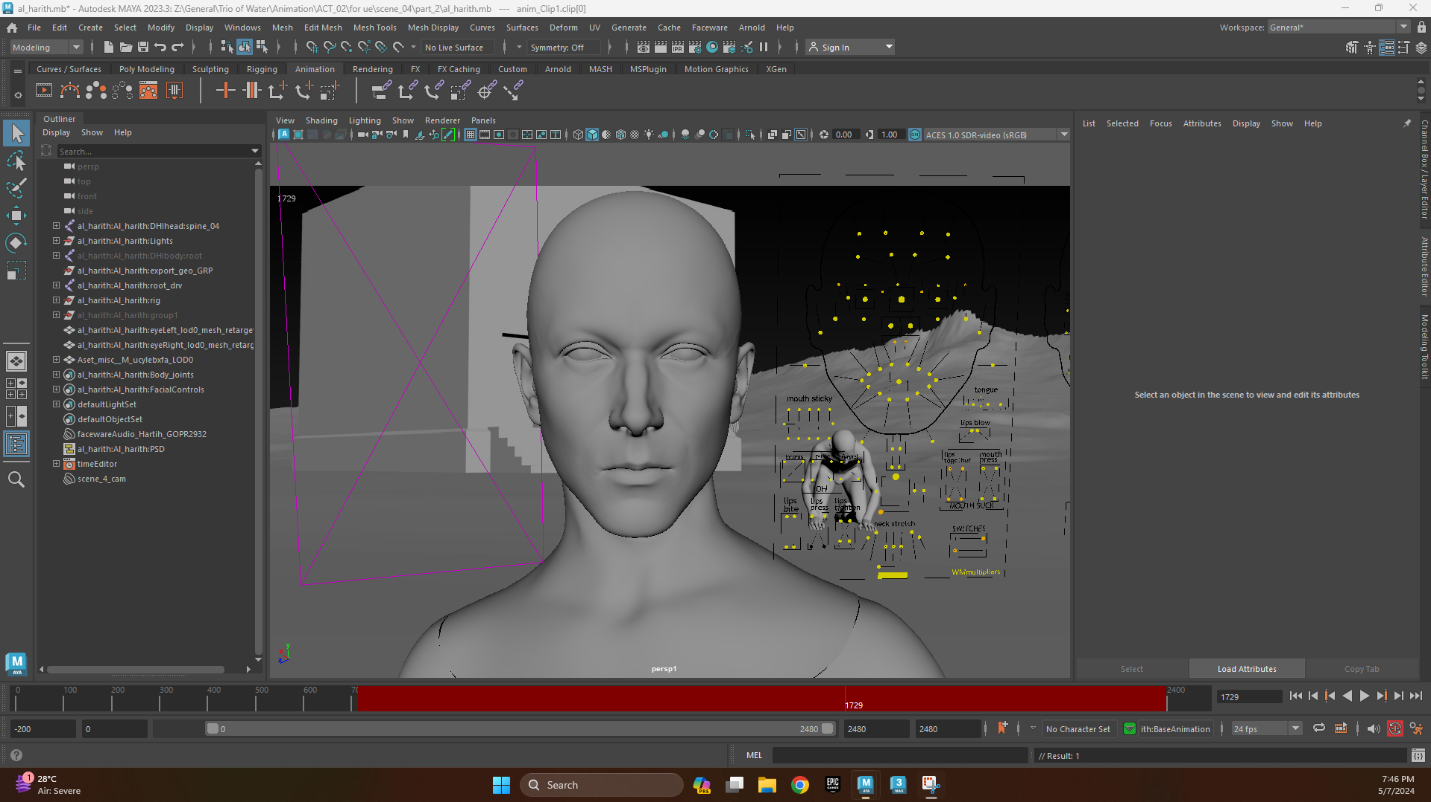Click the Load Attributes button
The width and height of the screenshot is (1431, 802).
[1246, 669]
